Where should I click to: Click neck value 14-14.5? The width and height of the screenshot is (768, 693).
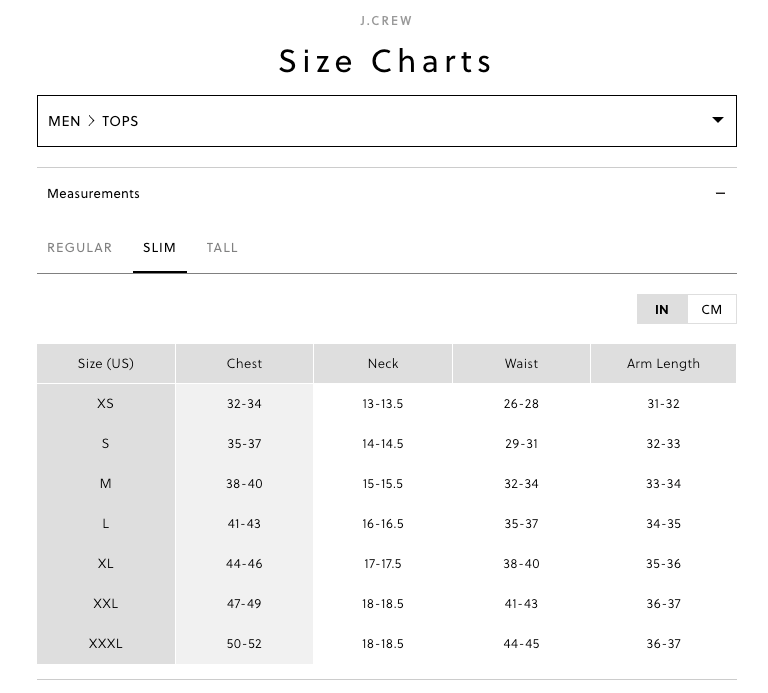pyautogui.click(x=383, y=444)
